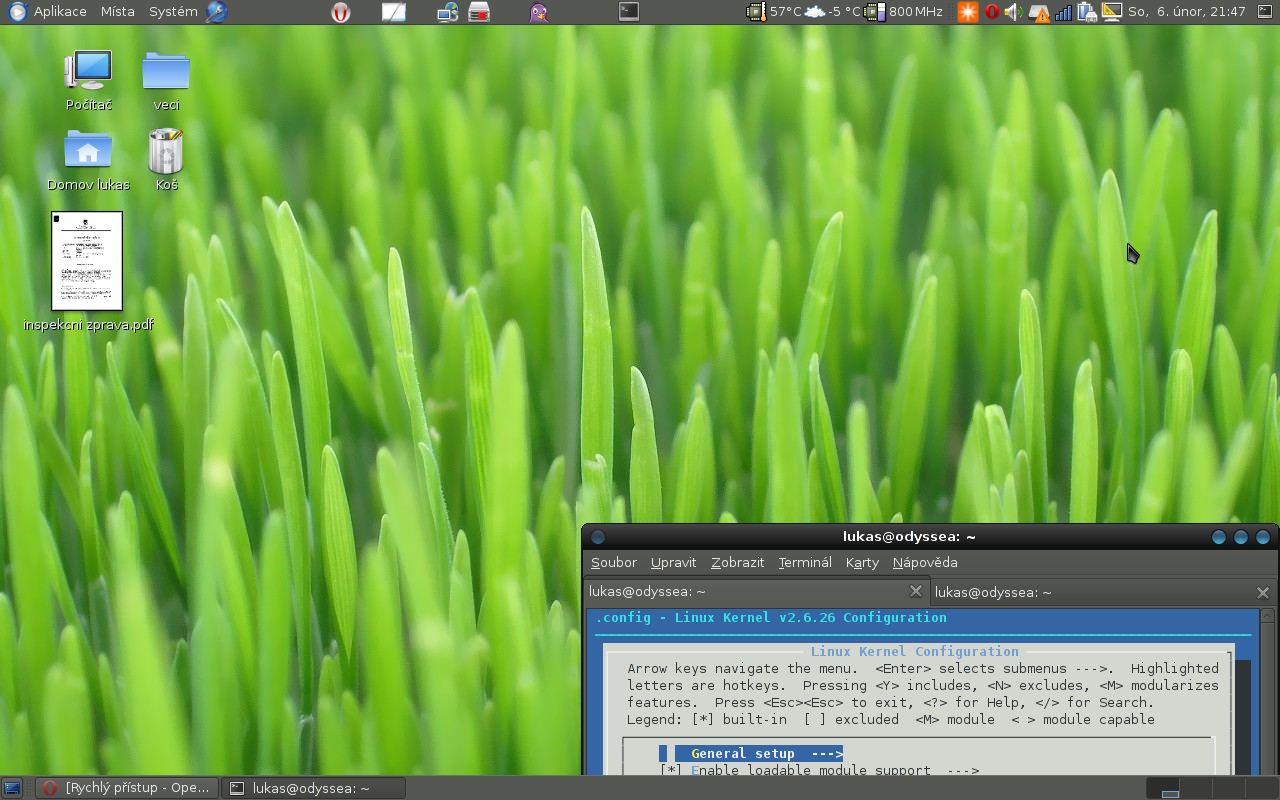The height and width of the screenshot is (800, 1280).
Task: Select the Počítač desktop icon
Action: pyautogui.click(x=88, y=80)
